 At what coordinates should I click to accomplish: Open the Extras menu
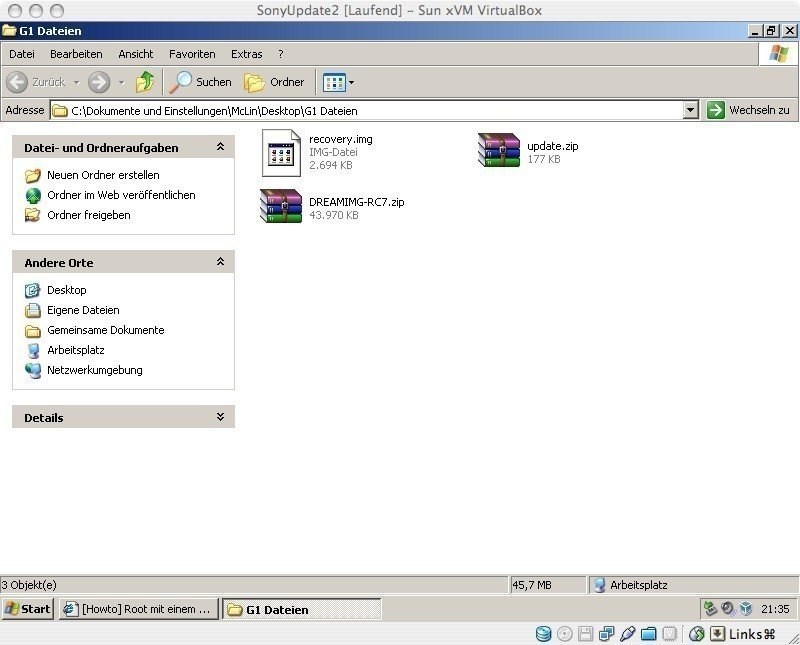[x=246, y=54]
